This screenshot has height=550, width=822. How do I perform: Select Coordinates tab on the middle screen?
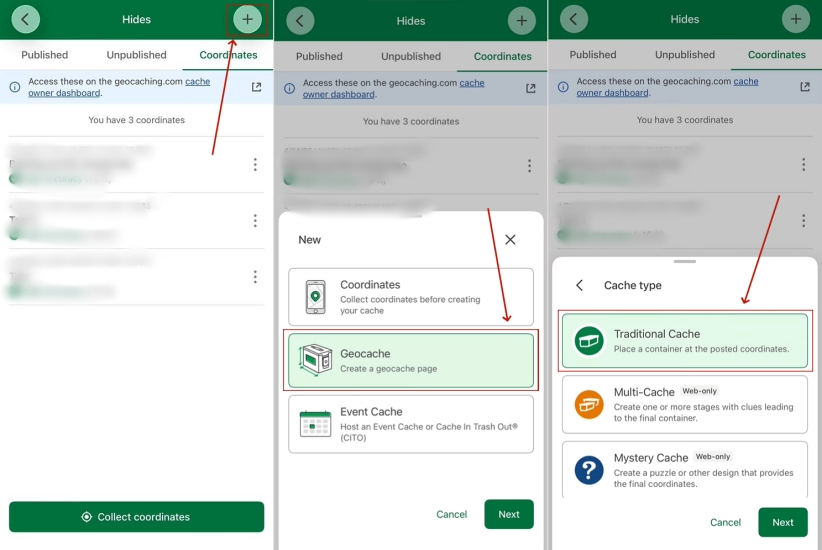pos(502,56)
